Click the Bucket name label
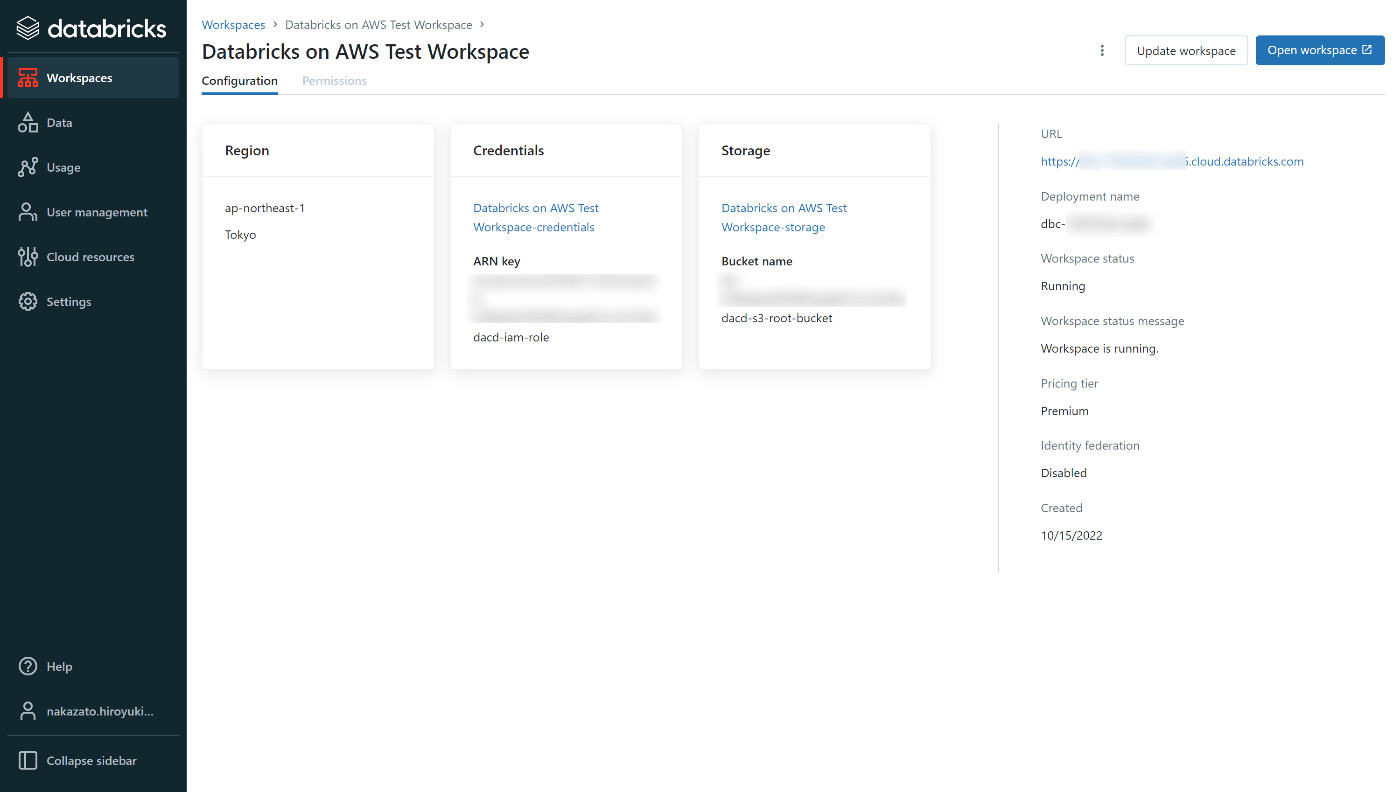This screenshot has width=1400, height=792. (757, 261)
